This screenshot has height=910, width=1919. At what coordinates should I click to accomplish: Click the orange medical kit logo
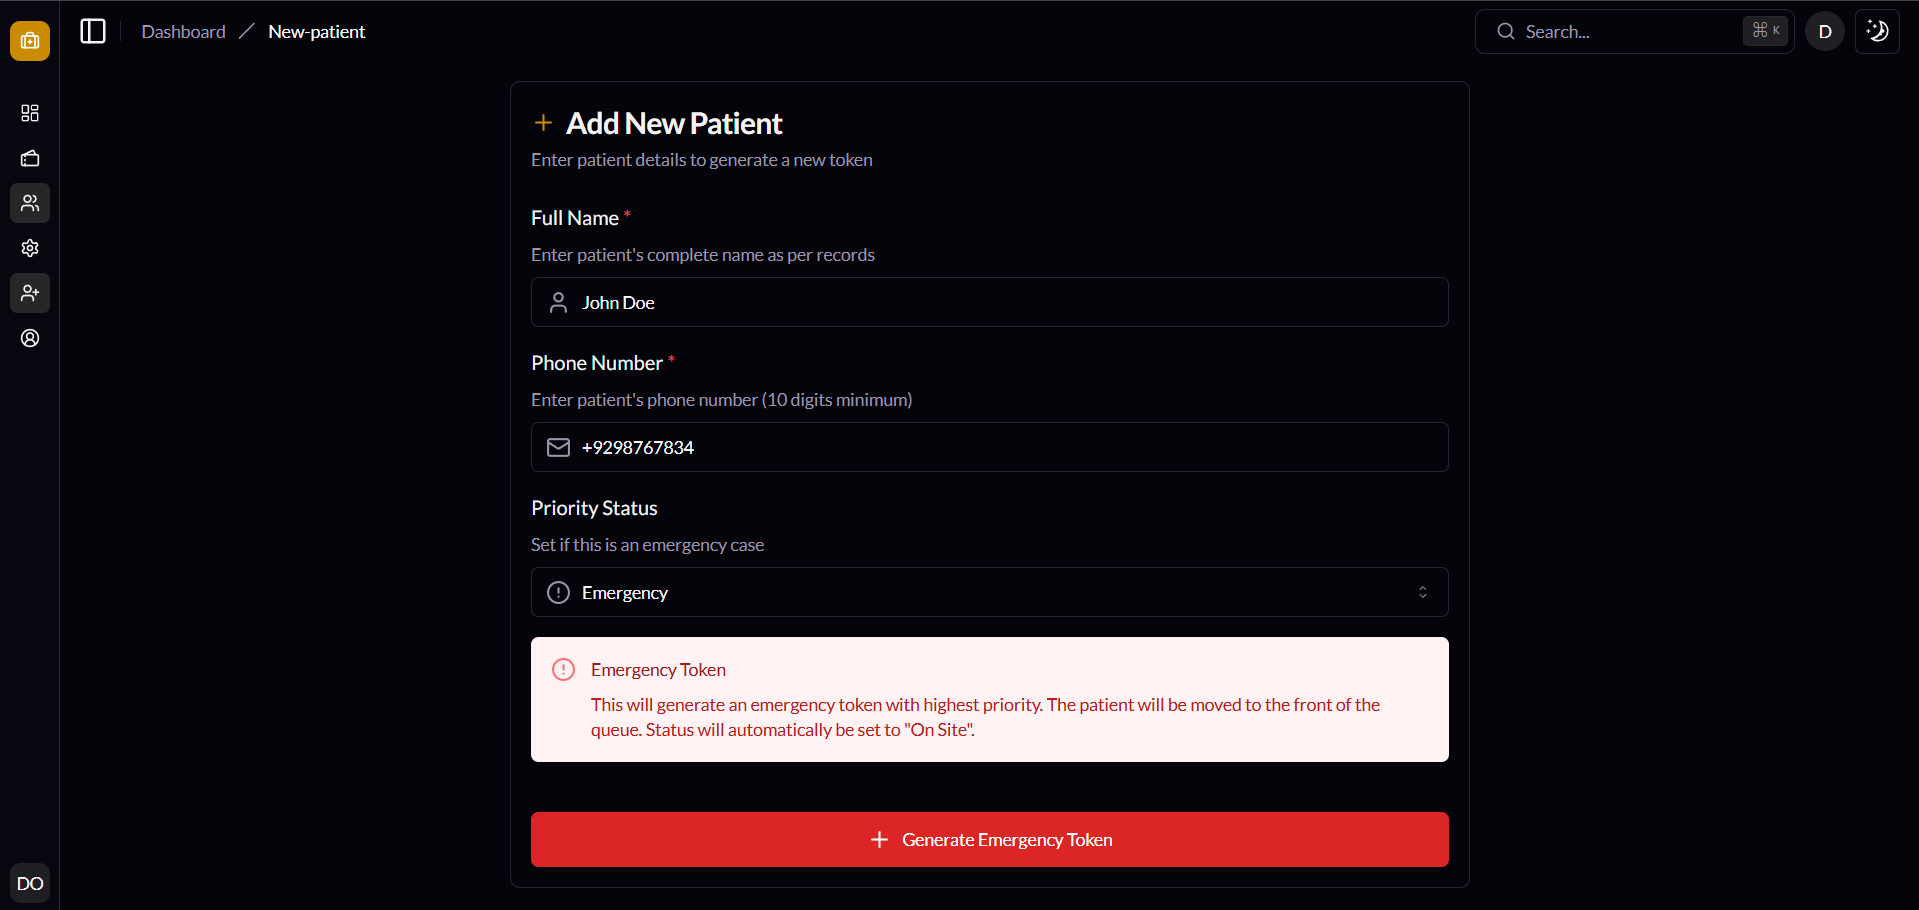click(x=30, y=41)
